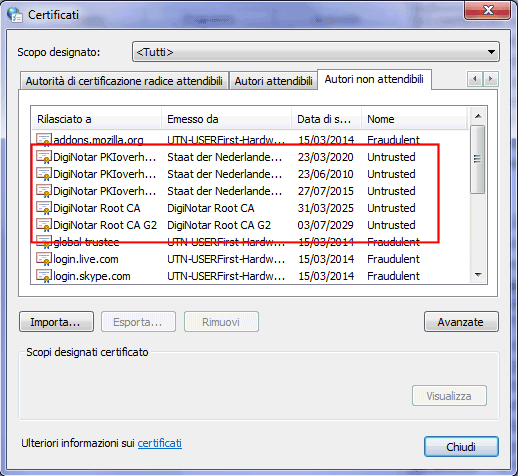Click the date 27/07/2015 cell

point(326,191)
